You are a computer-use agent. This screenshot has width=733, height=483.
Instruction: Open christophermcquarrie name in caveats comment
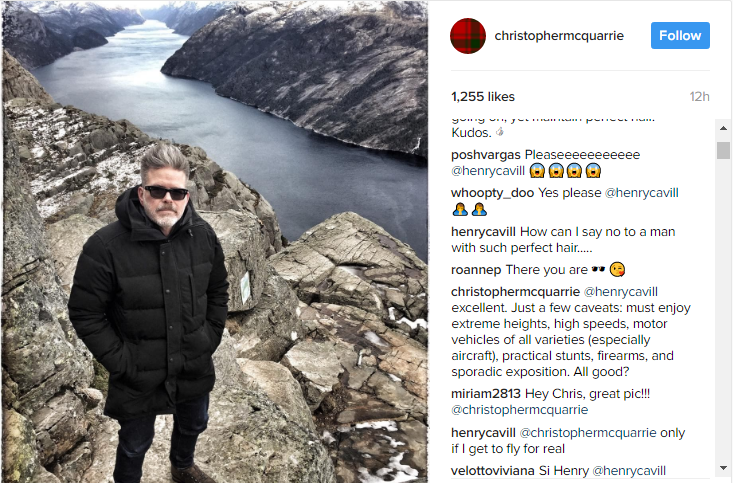(515, 292)
